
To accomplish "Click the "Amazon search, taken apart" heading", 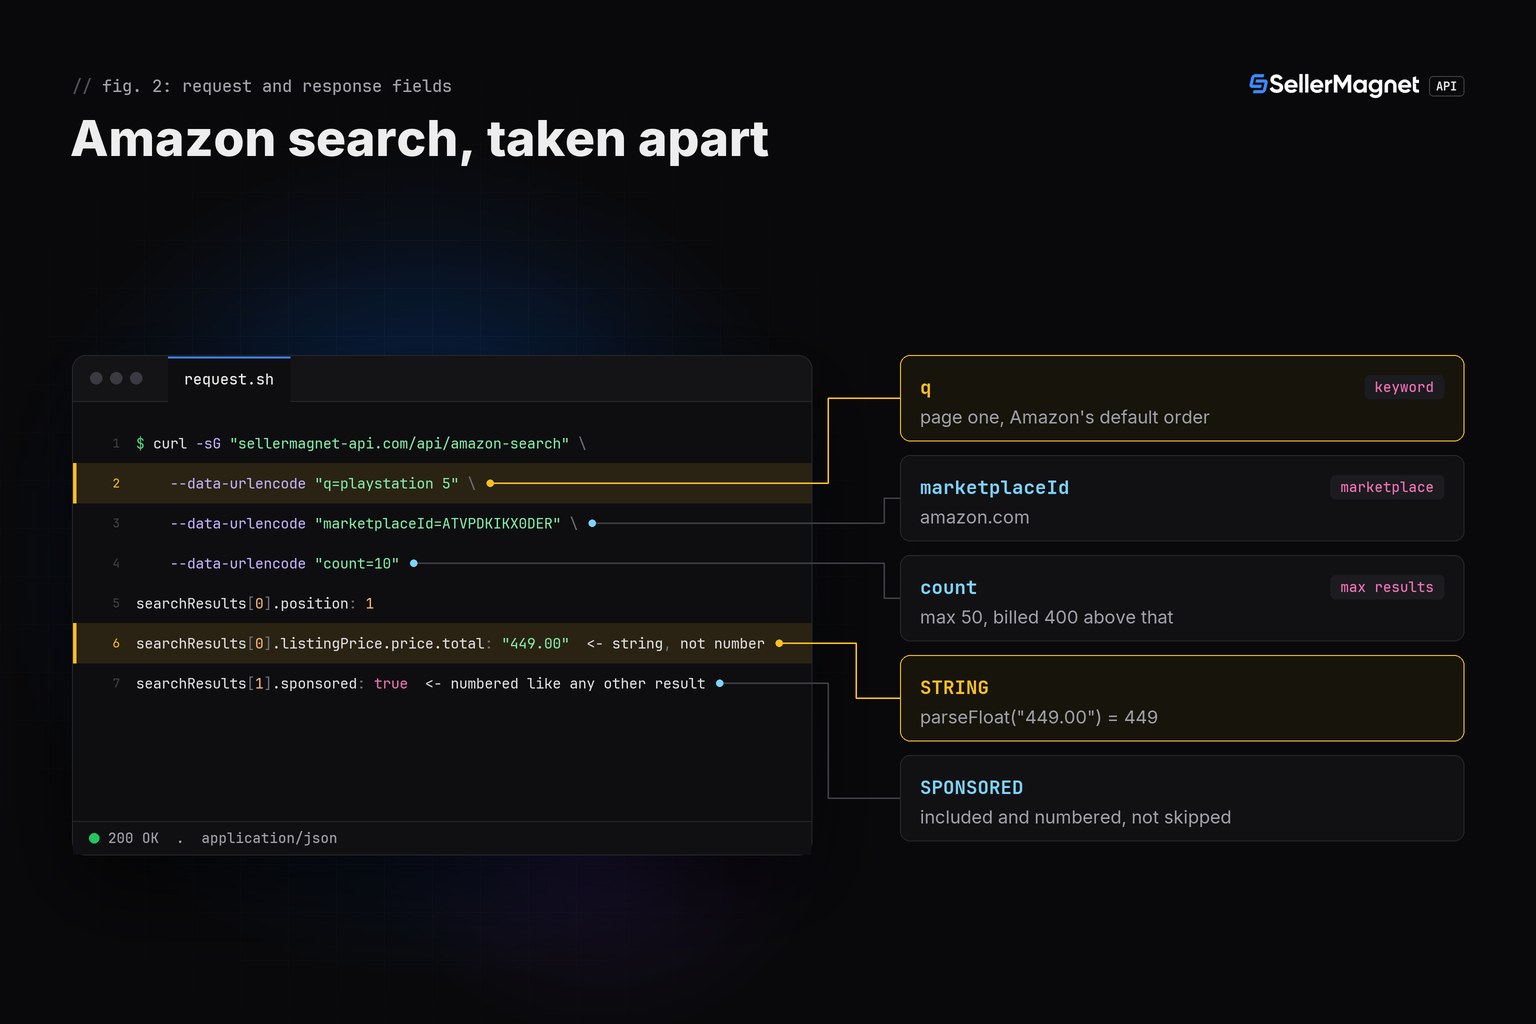I will pos(420,138).
